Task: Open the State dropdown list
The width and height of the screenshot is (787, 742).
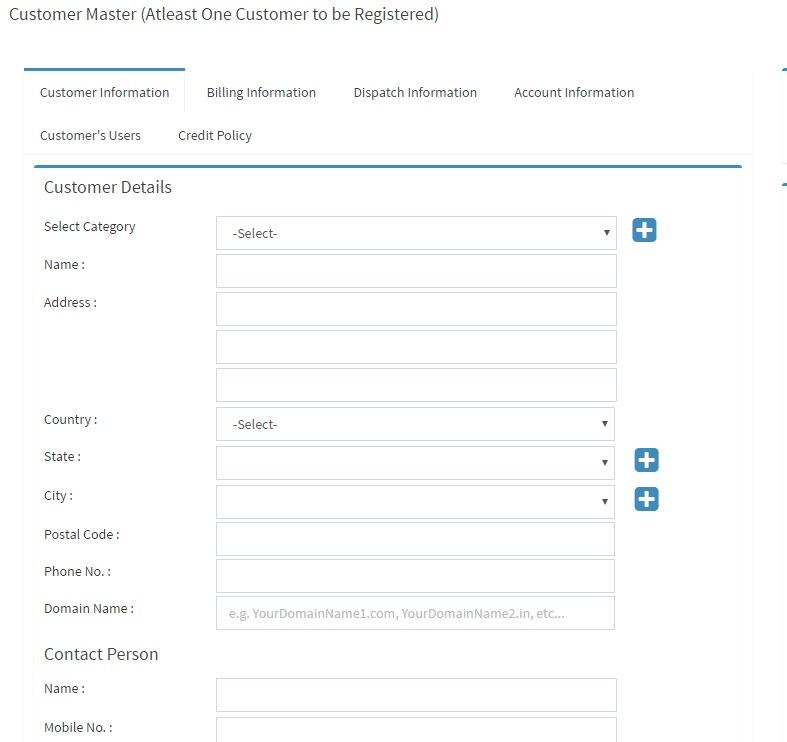Action: tap(415, 463)
